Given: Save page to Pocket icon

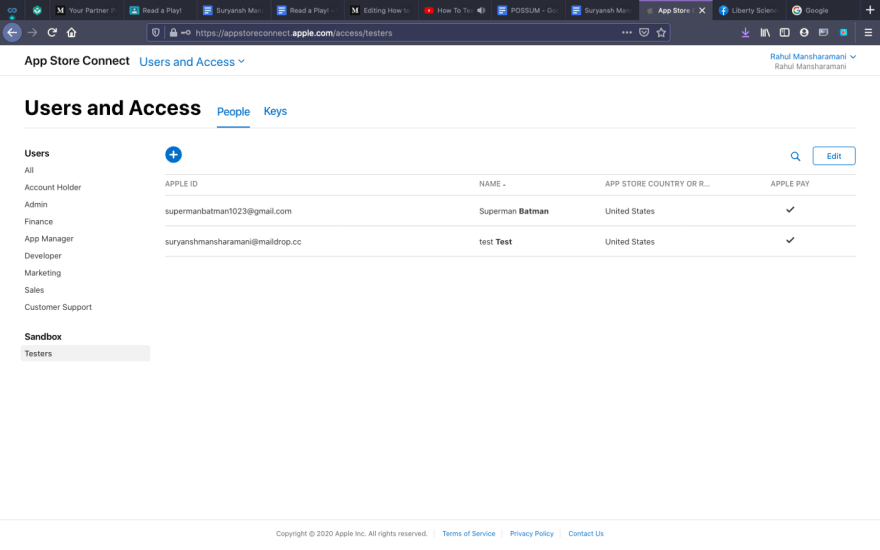Looking at the screenshot, I should coord(644,33).
